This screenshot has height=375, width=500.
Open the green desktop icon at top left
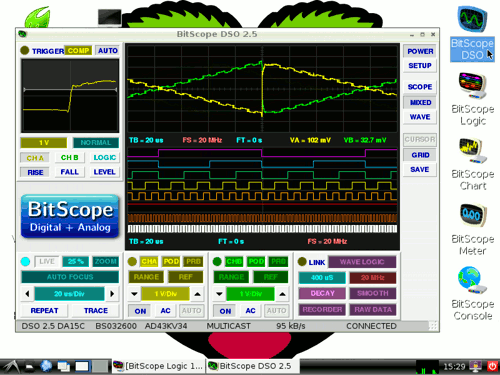[38, 17]
